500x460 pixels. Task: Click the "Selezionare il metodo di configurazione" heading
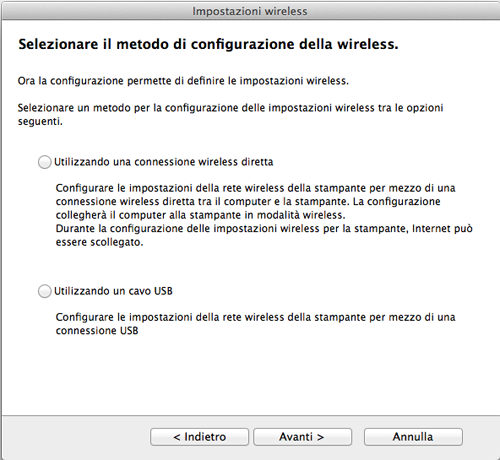[208, 44]
